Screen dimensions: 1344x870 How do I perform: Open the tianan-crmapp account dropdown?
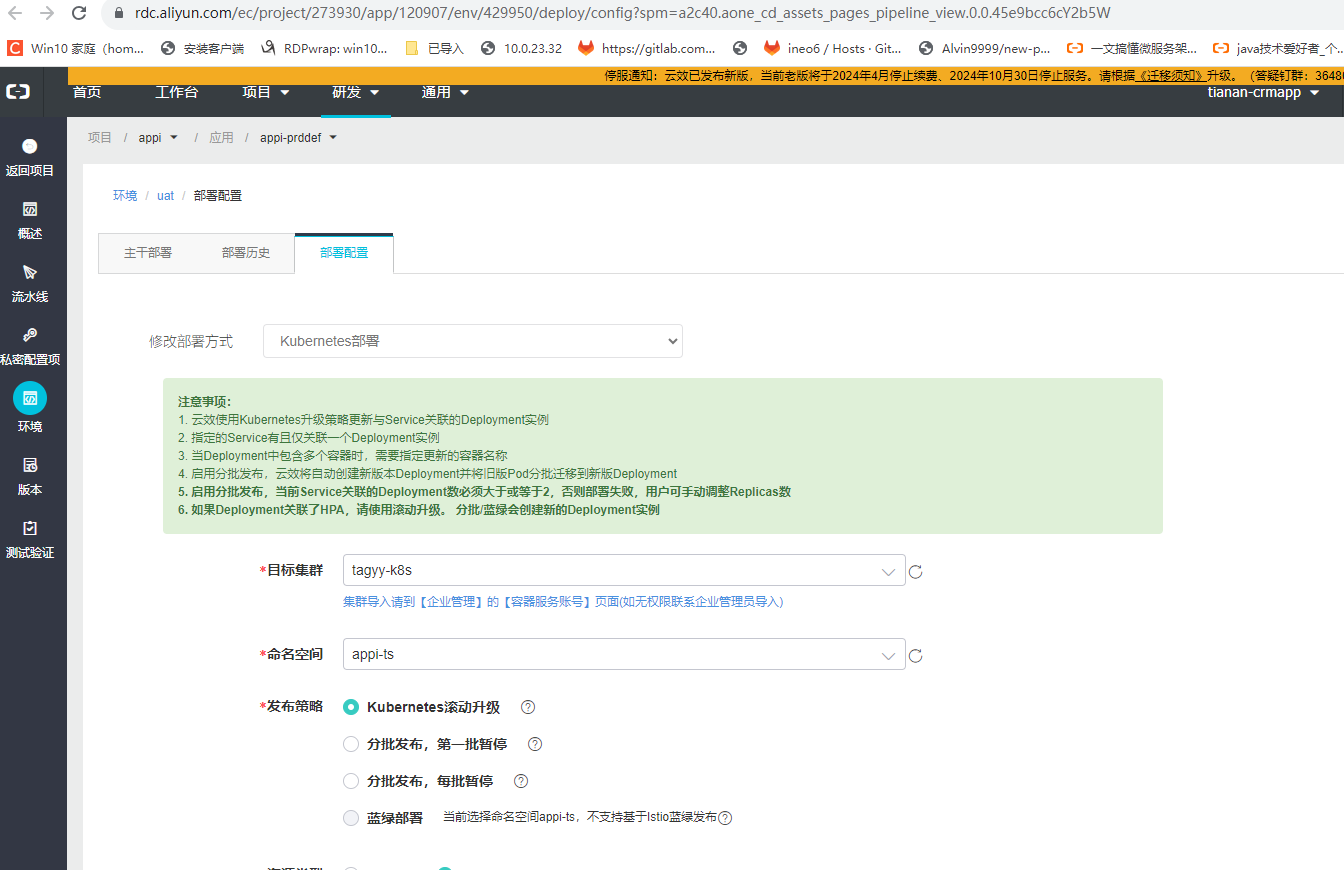coord(1263,92)
